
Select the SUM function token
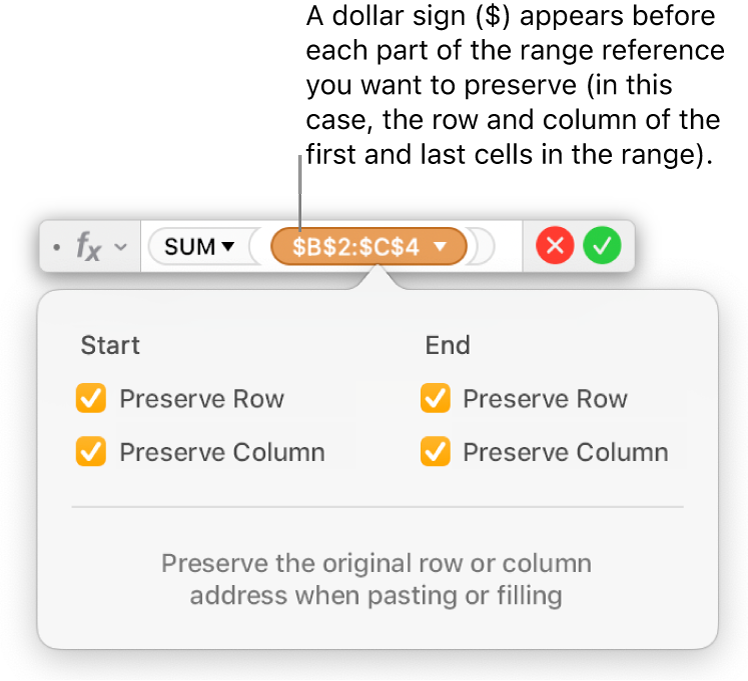coord(190,246)
